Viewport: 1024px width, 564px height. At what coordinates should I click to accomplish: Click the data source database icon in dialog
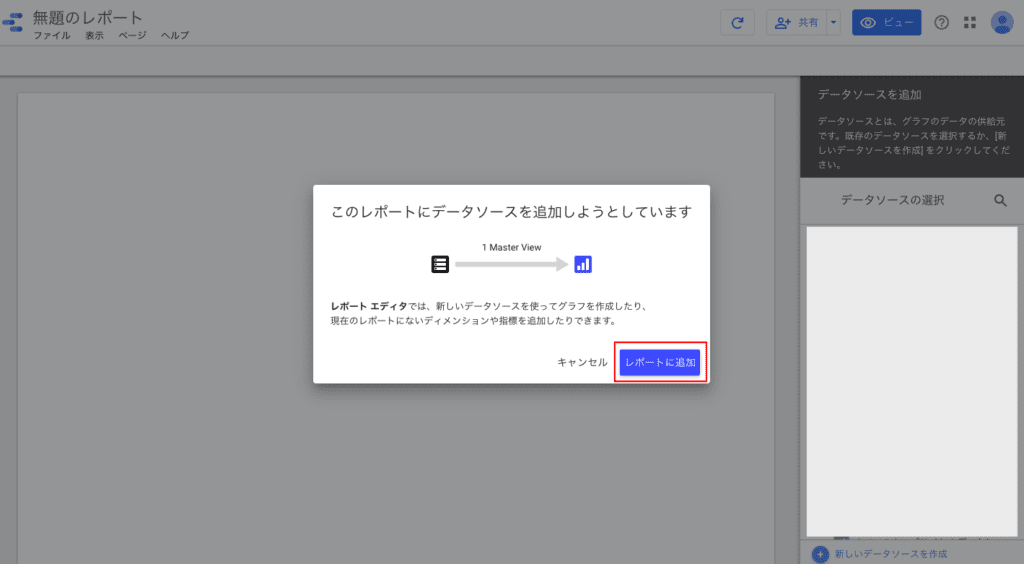[x=440, y=264]
